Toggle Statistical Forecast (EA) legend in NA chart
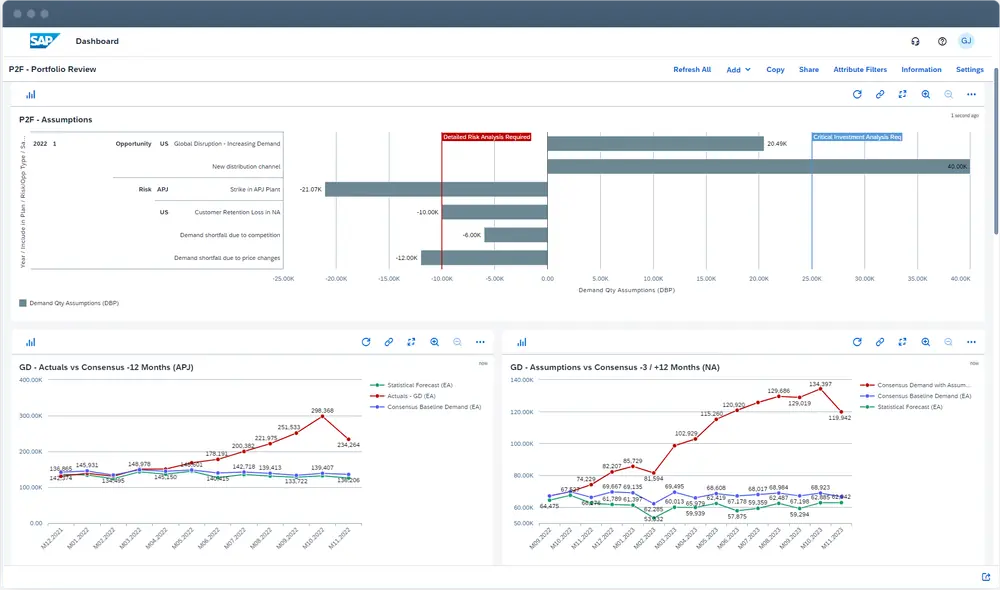Viewport: 1000px width, 590px height. click(901, 407)
